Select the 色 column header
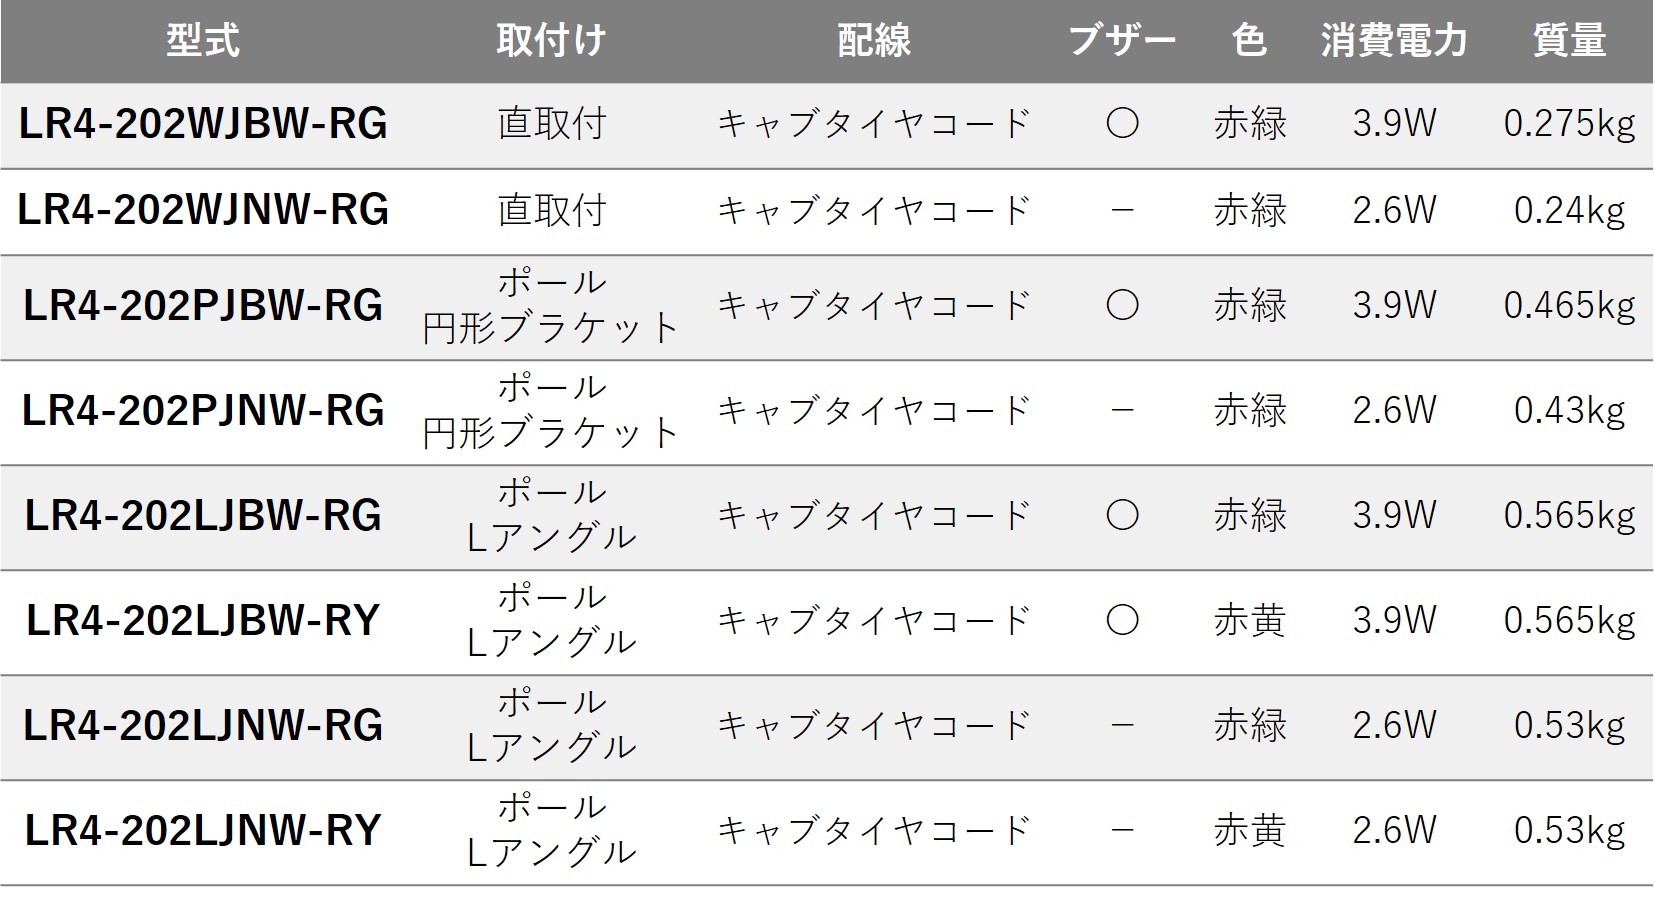Viewport: 1655px width, 901px height. point(1249,41)
